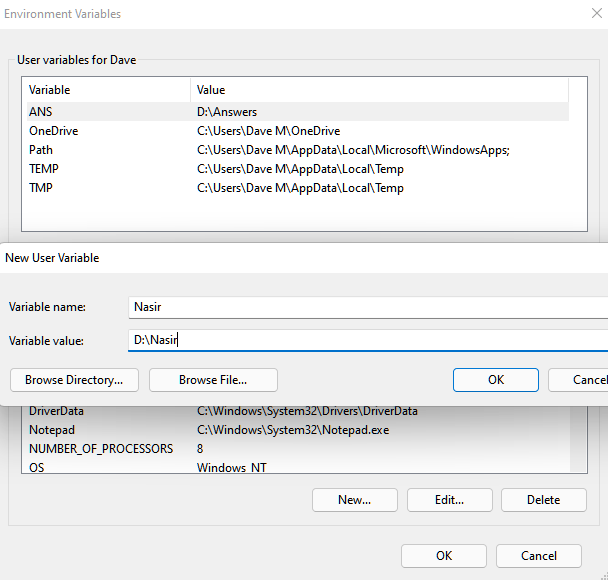Click the Variable value input field

(x=368, y=340)
